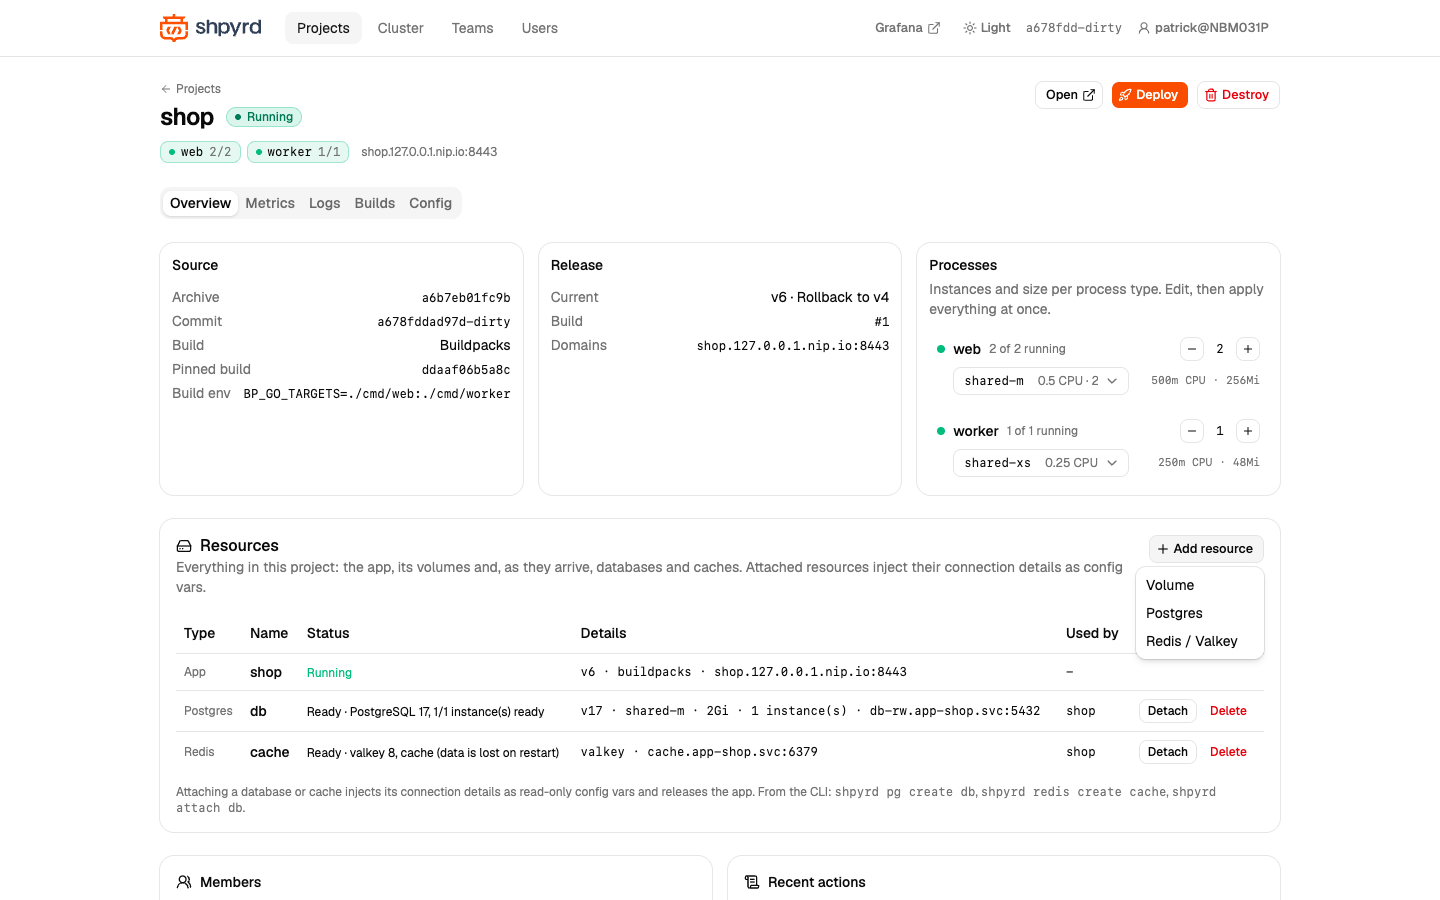
Task: Select the Builds tab
Action: click(x=375, y=203)
